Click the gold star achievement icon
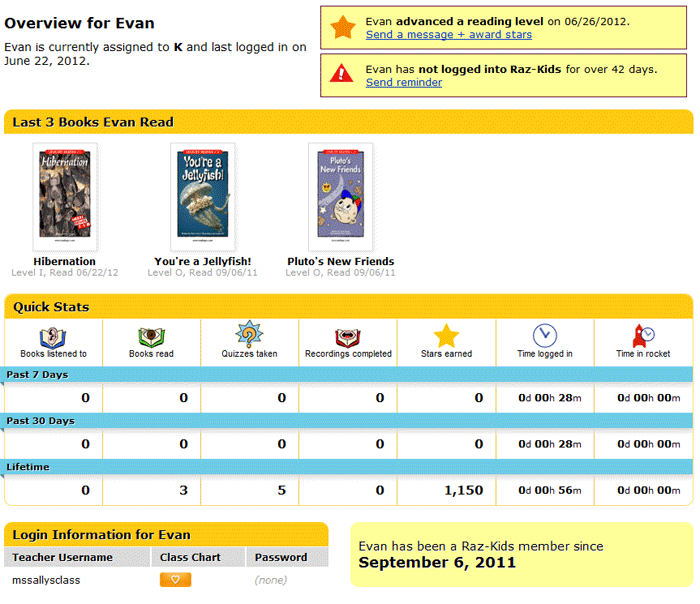 coord(342,27)
